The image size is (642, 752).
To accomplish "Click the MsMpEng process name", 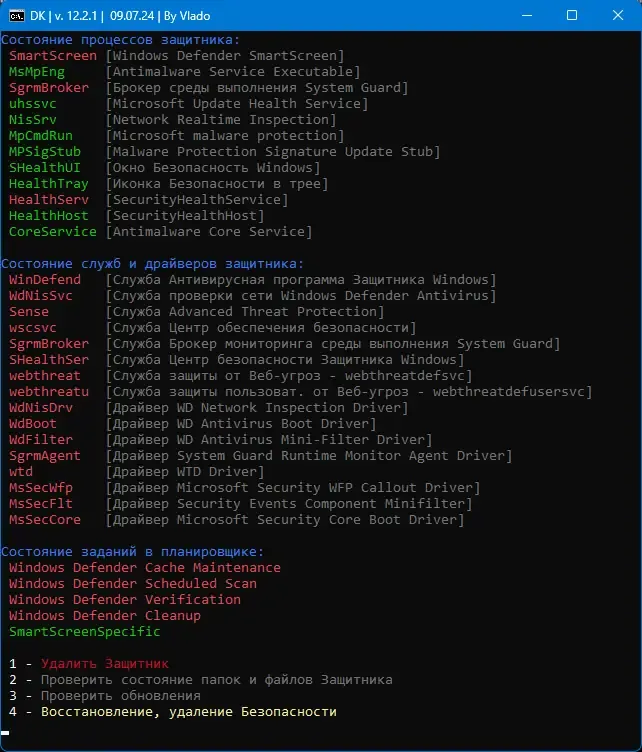I will tap(36, 72).
